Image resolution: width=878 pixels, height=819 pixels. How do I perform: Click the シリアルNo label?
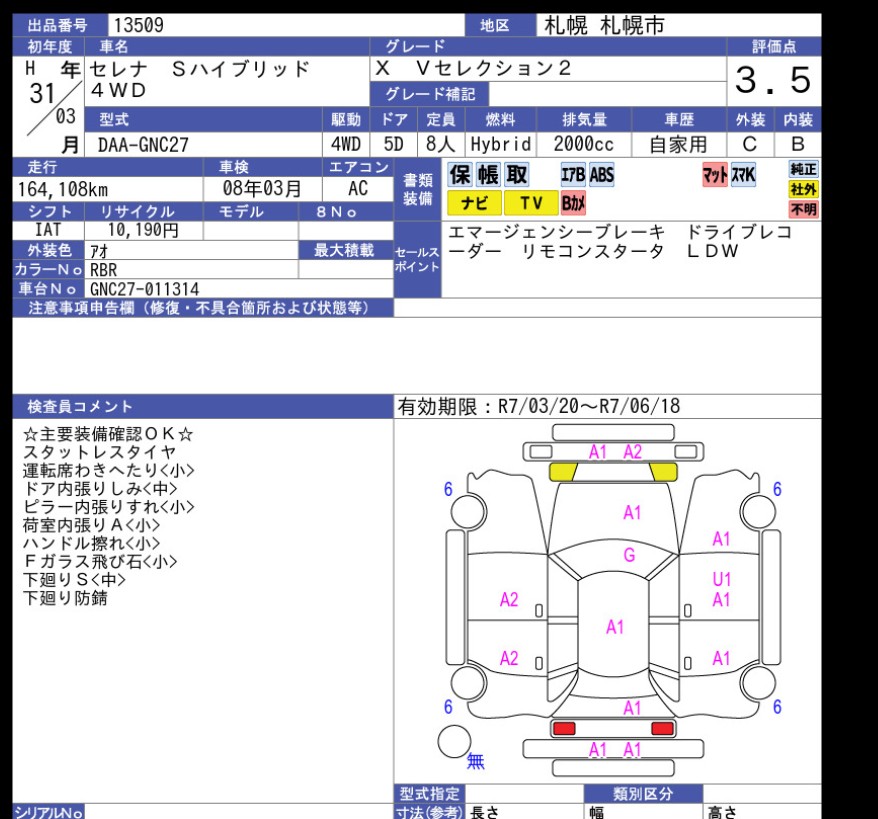pyautogui.click(x=49, y=812)
